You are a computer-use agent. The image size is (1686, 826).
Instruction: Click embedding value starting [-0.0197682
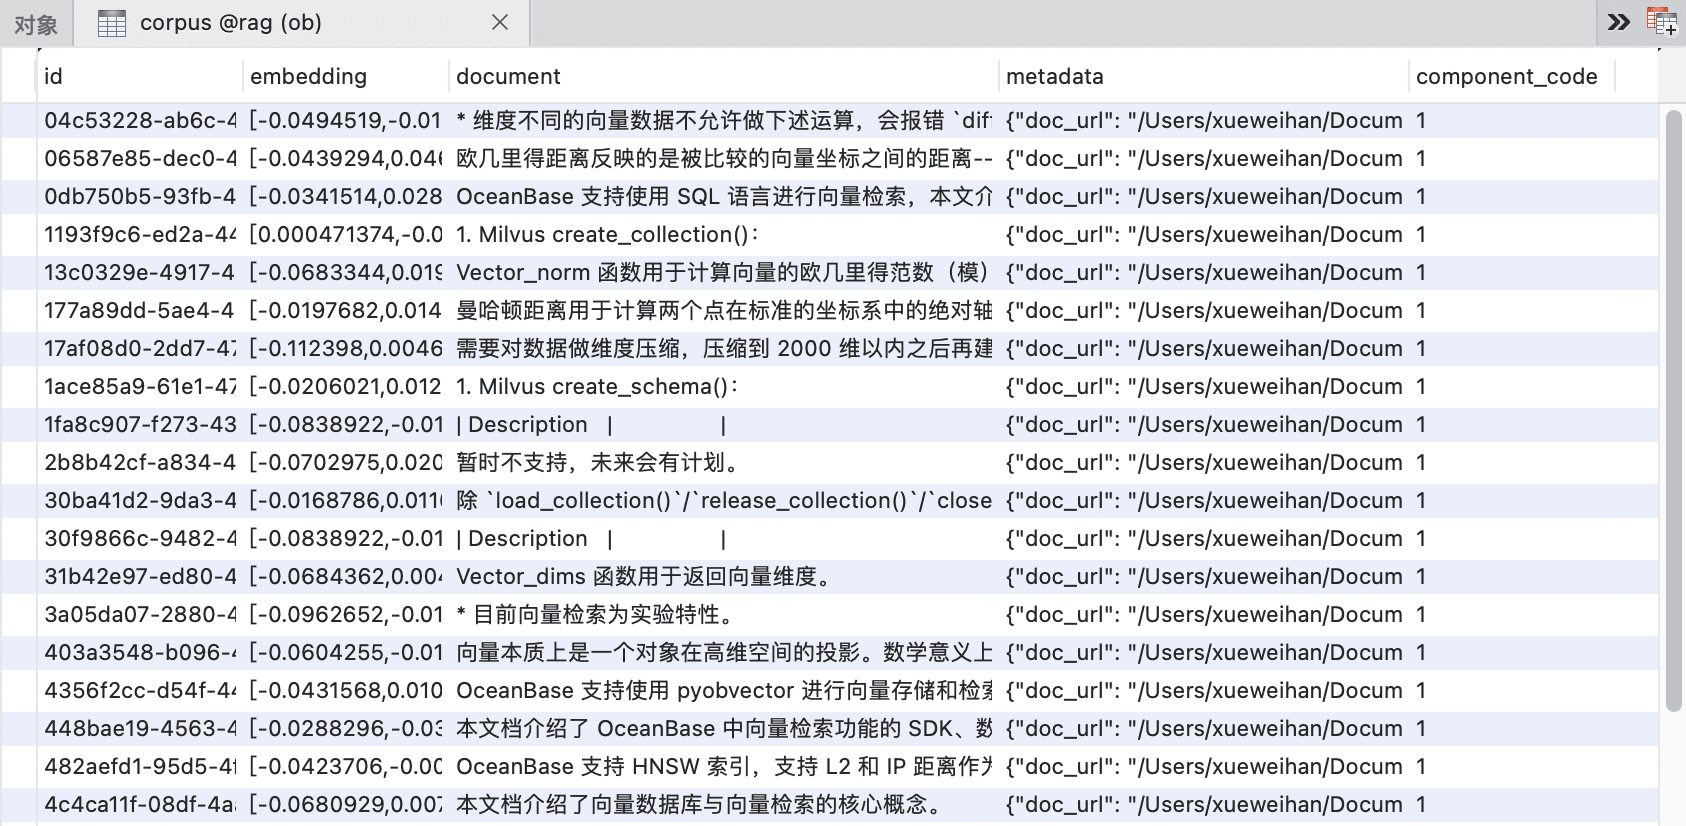[x=346, y=310]
